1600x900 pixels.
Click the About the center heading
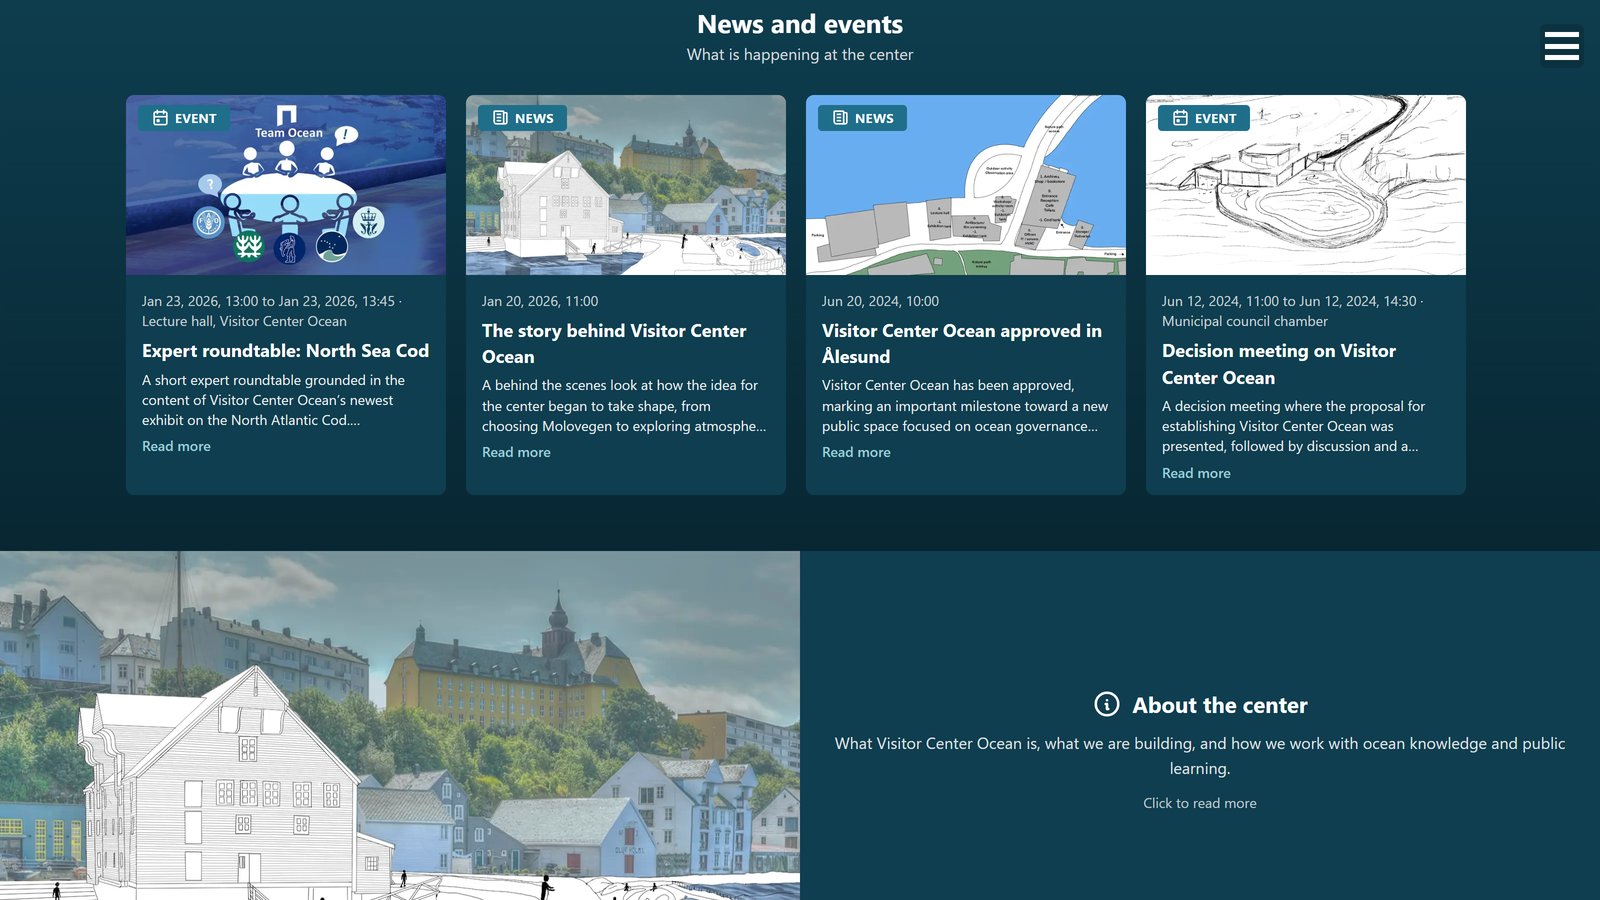click(1220, 705)
